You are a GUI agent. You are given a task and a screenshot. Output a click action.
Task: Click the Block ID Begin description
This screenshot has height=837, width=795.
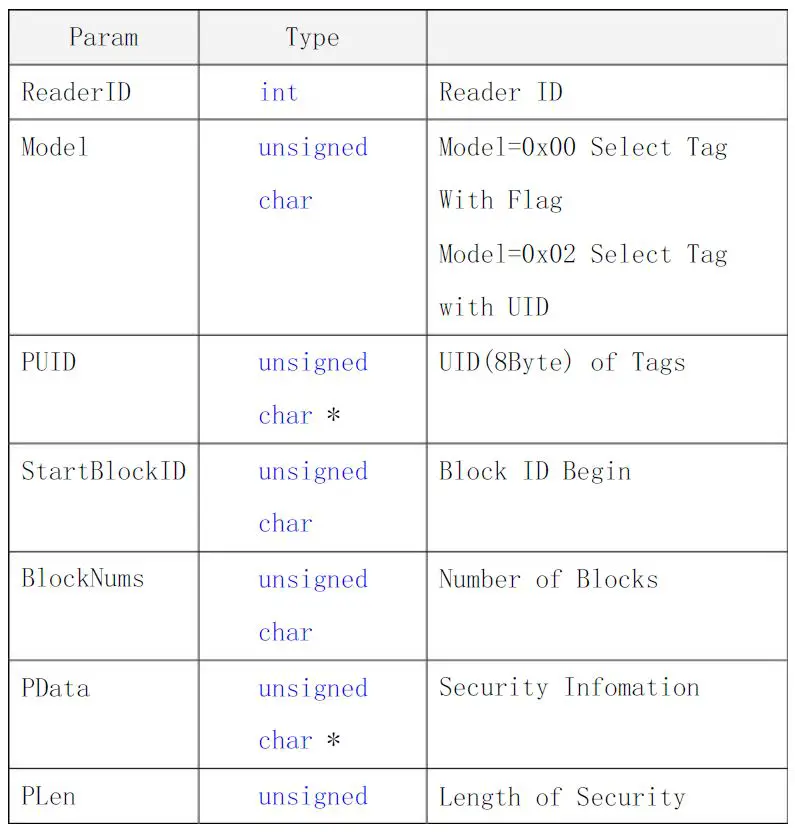535,471
